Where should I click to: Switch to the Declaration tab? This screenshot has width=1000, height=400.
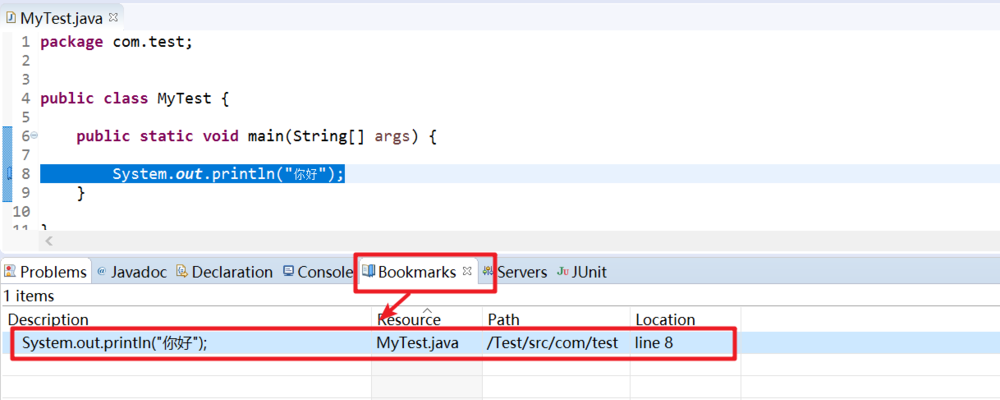coord(224,272)
